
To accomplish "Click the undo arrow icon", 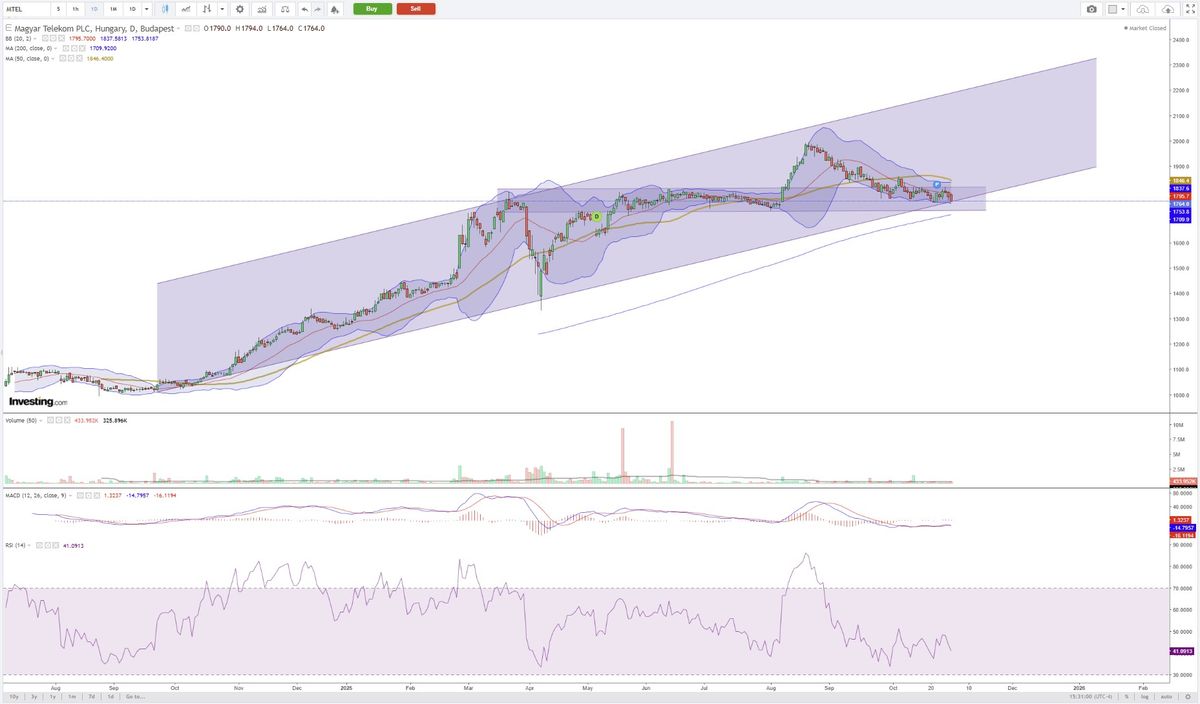I will [x=304, y=9].
